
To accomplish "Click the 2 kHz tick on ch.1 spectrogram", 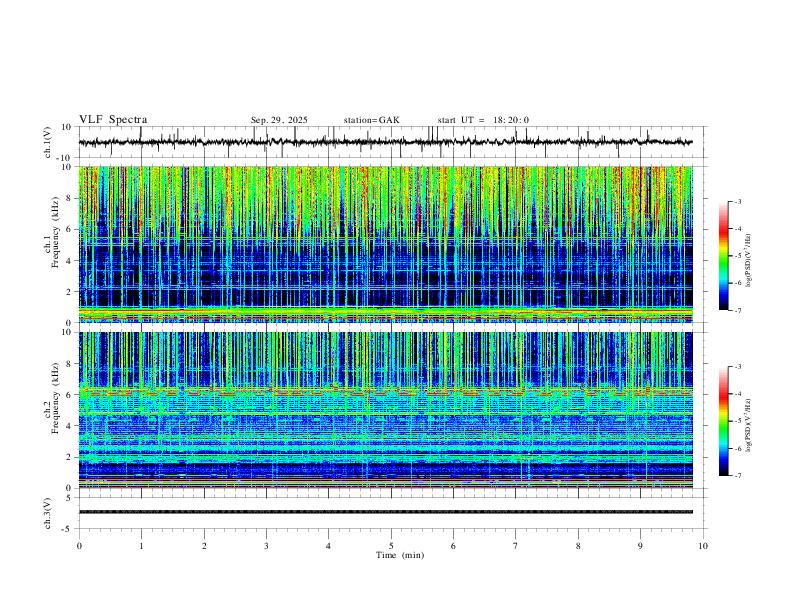I will pyautogui.click(x=69, y=292).
